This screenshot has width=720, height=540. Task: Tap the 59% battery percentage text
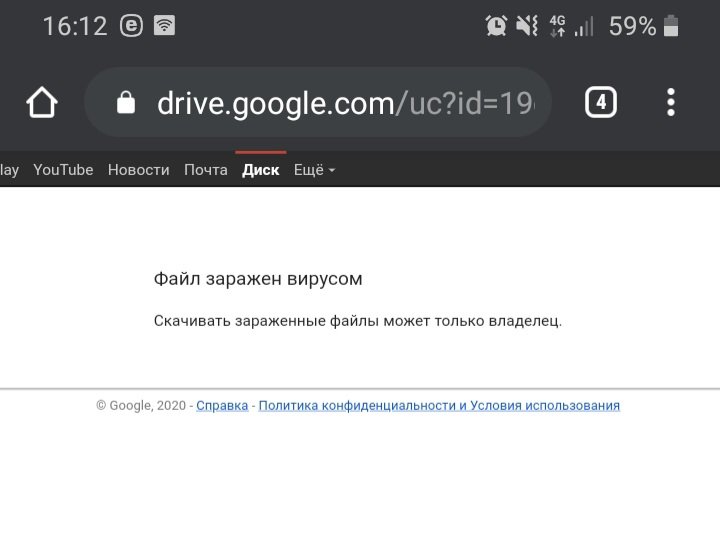pyautogui.click(x=632, y=26)
